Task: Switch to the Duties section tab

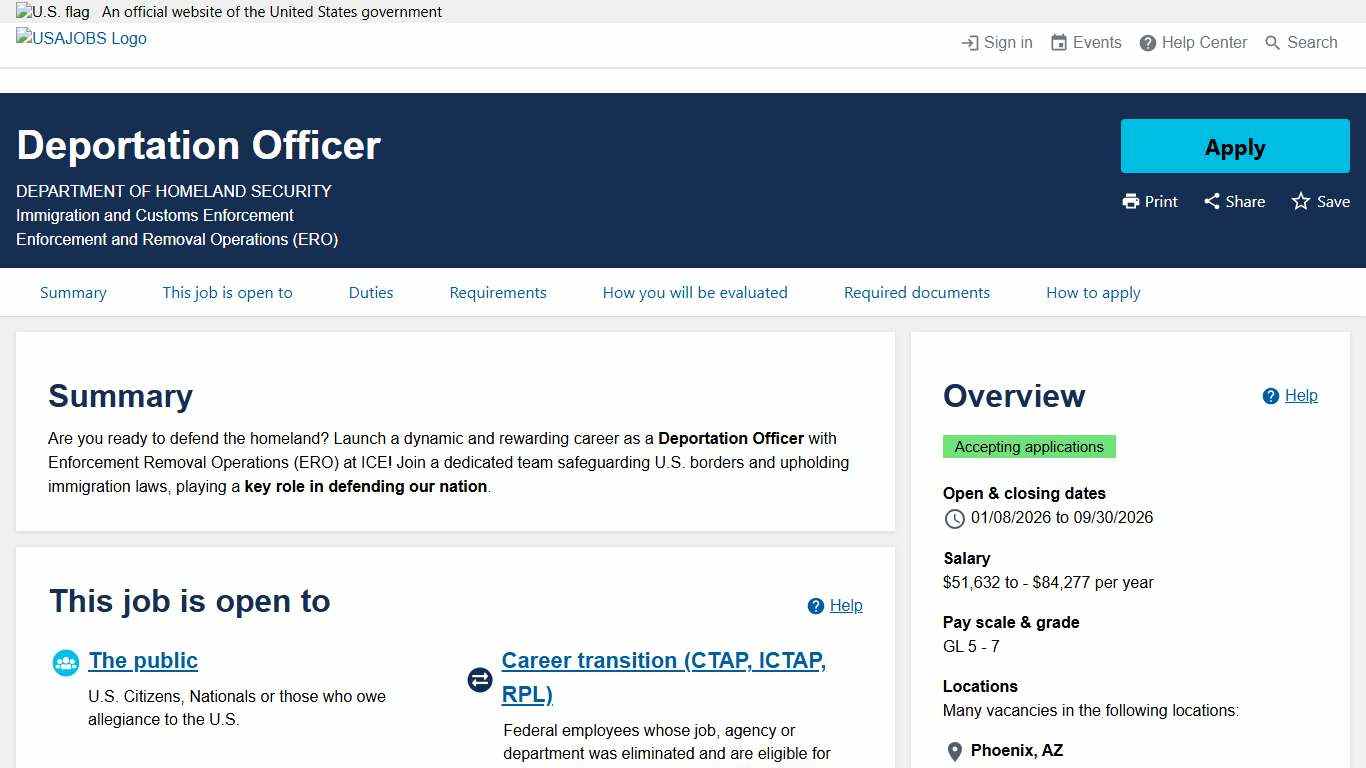Action: click(370, 292)
